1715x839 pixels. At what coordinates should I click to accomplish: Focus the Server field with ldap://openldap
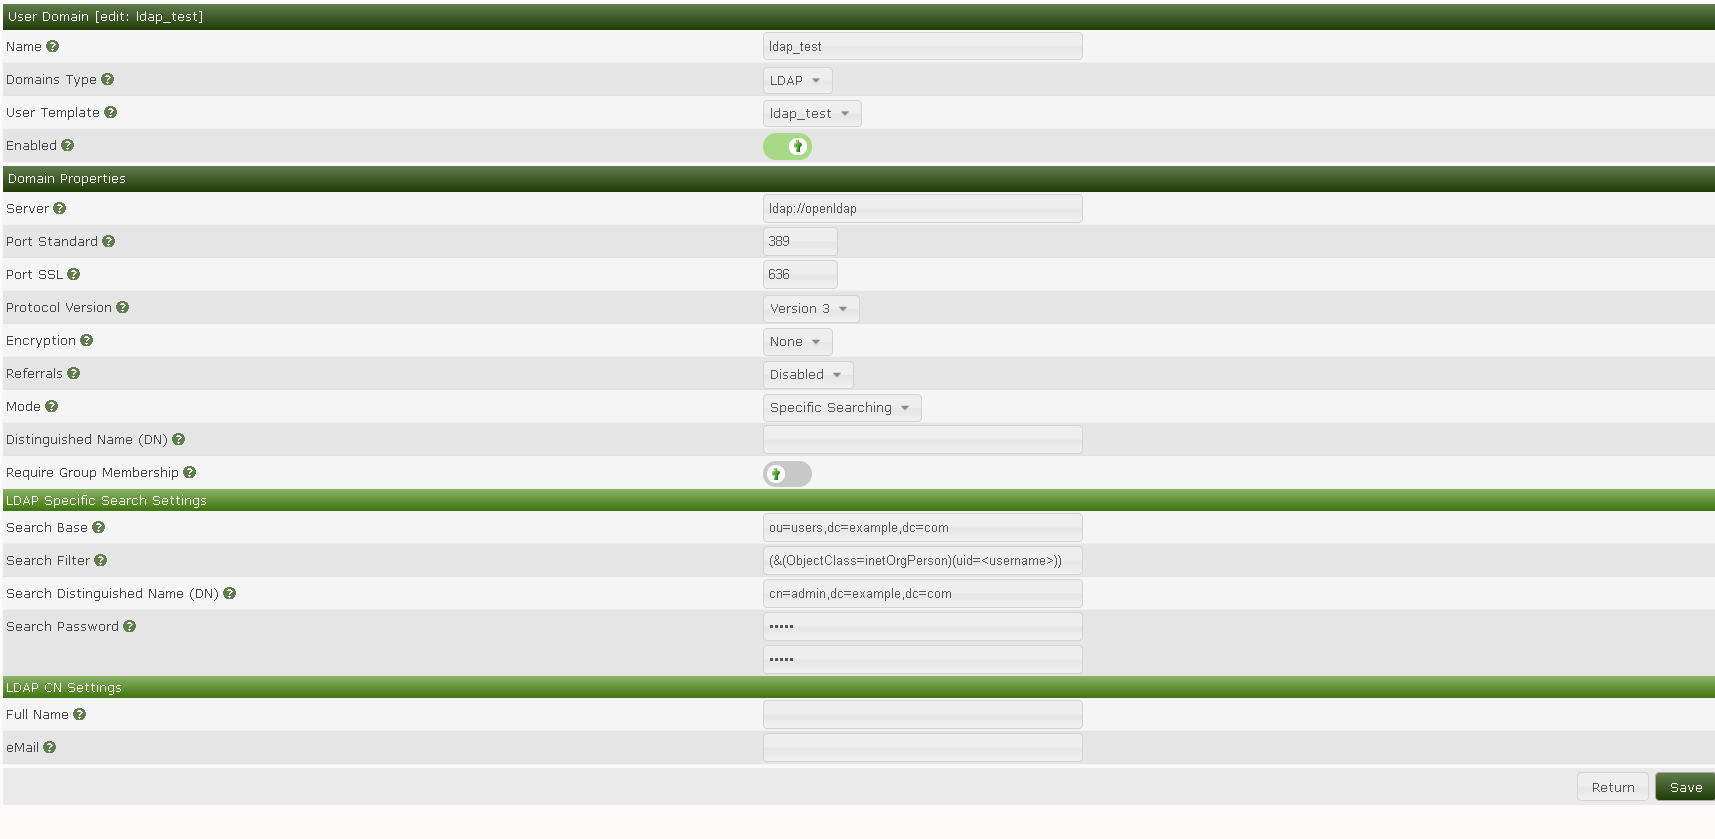[922, 208]
